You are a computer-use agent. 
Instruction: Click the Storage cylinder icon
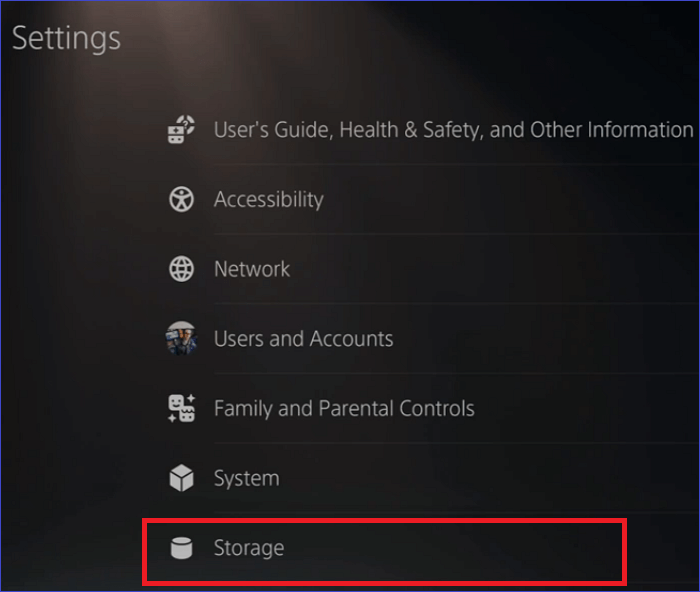click(x=181, y=548)
